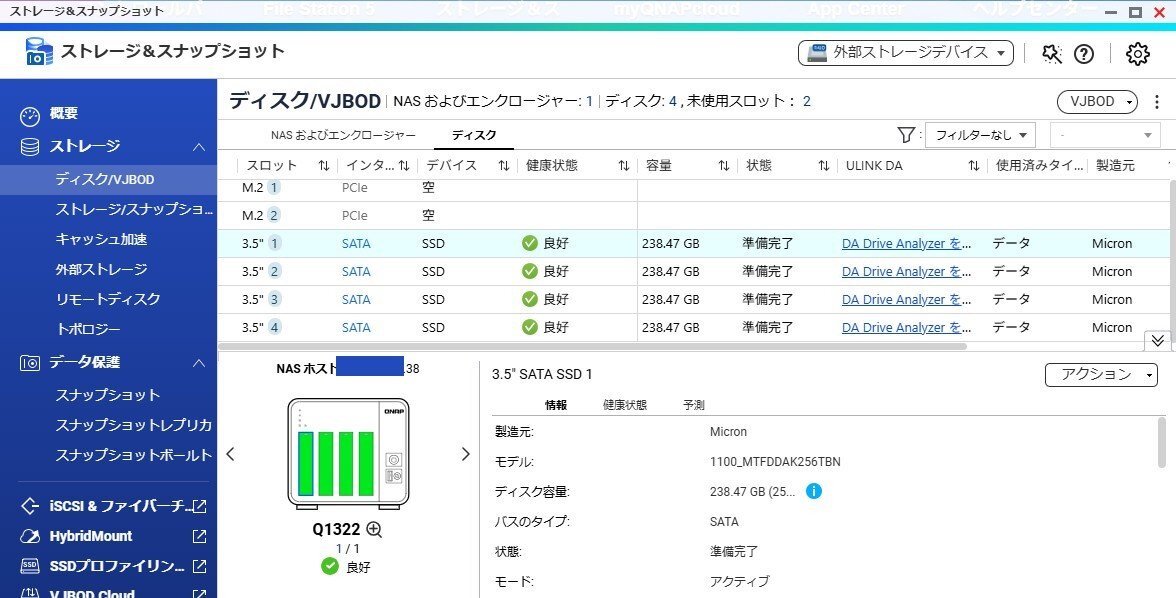Open the settings gear icon
Screen dimensions: 1176x598
click(1136, 53)
